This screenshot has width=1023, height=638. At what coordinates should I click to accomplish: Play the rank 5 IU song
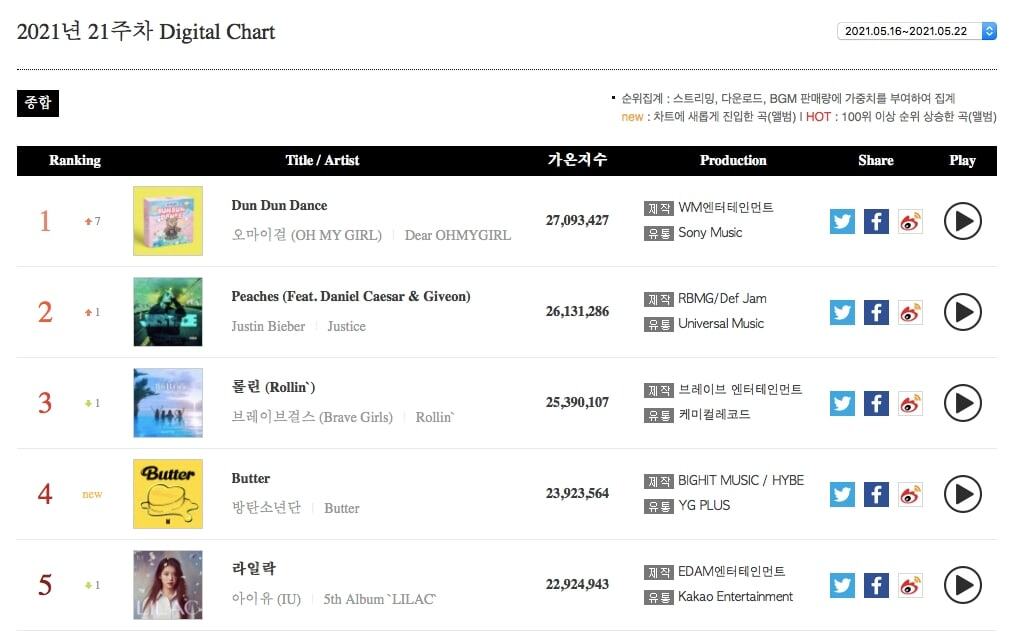coord(962,585)
